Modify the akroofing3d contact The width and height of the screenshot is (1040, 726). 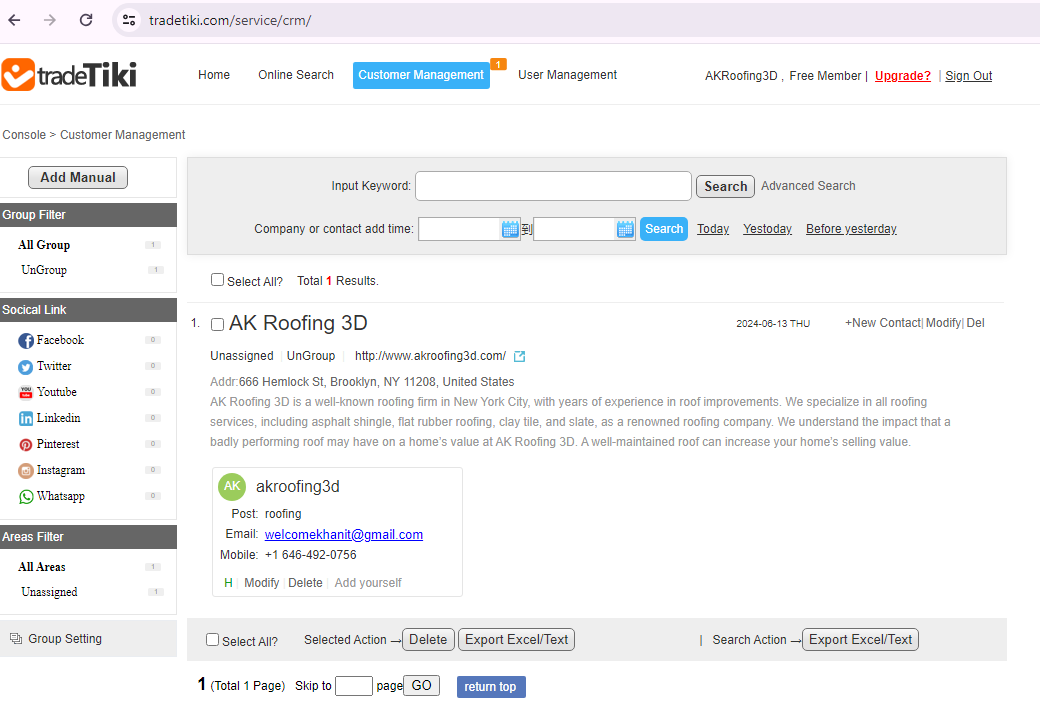click(x=261, y=583)
